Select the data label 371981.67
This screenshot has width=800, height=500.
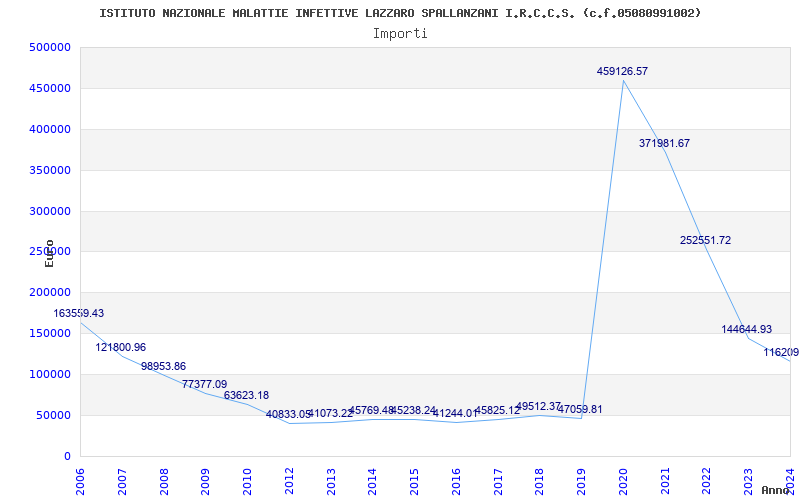pyautogui.click(x=664, y=143)
